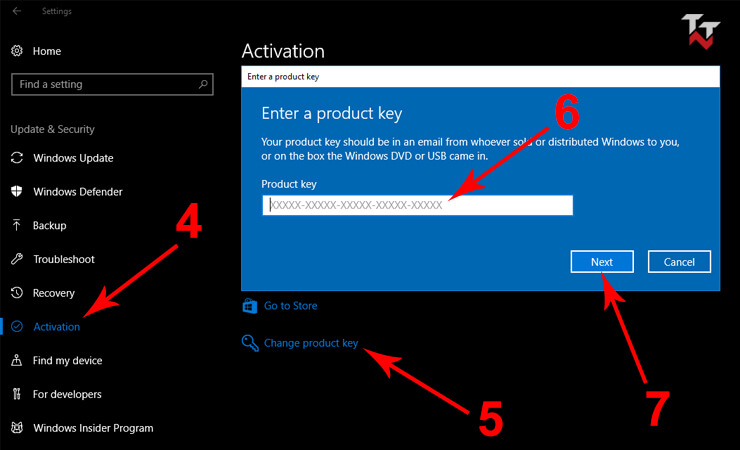Image resolution: width=740 pixels, height=450 pixels.
Task: Select the Windows Defender shield icon
Action: (x=17, y=192)
